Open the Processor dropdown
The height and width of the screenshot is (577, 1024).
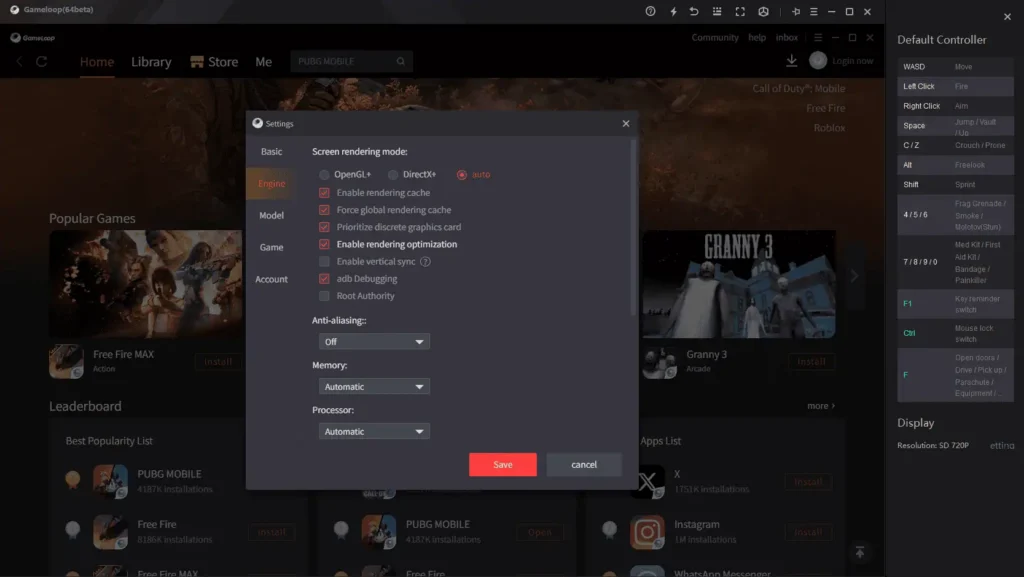coord(374,431)
